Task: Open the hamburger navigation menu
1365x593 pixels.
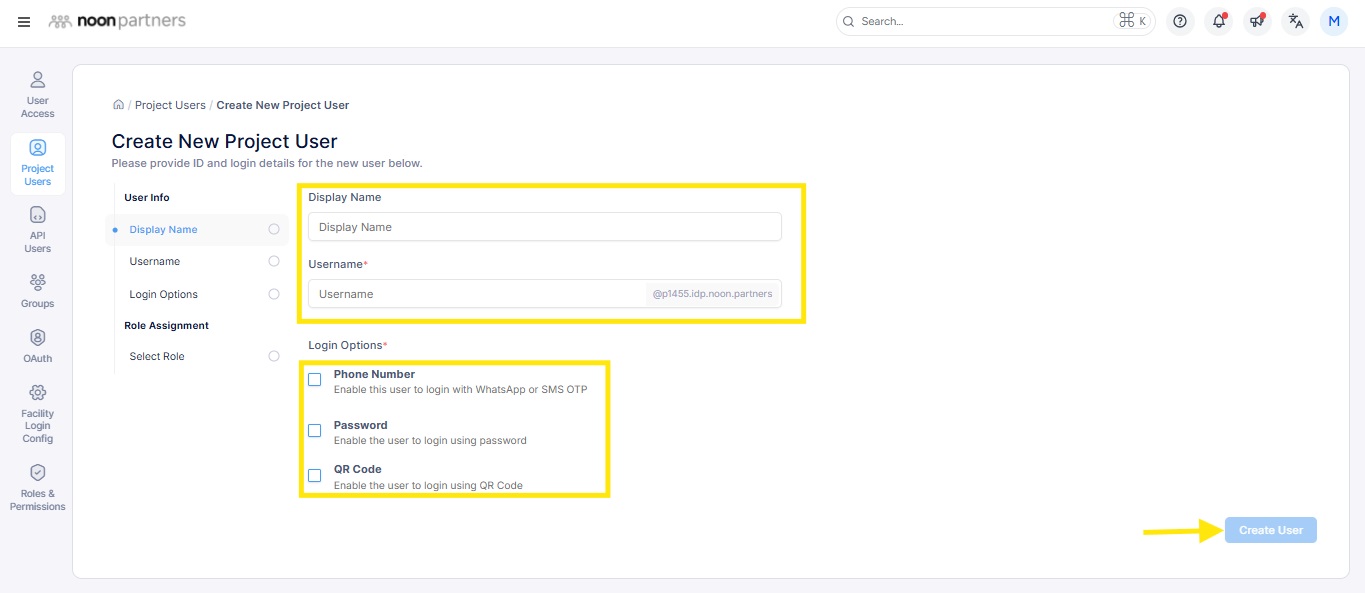Action: pos(24,21)
